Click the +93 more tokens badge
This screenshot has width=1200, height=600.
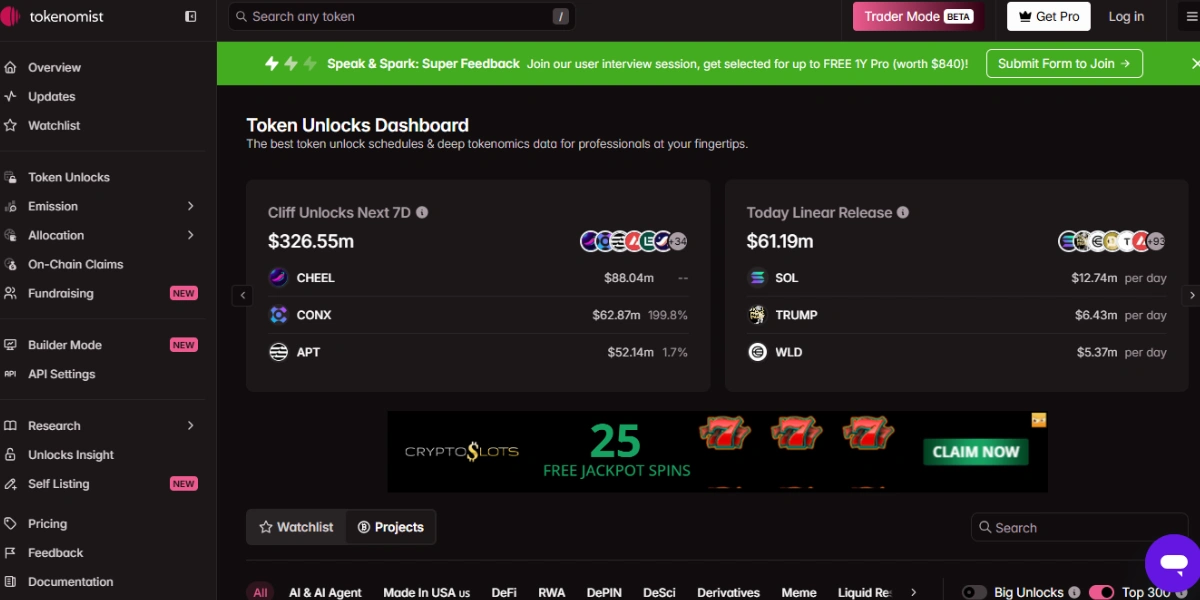[1156, 241]
